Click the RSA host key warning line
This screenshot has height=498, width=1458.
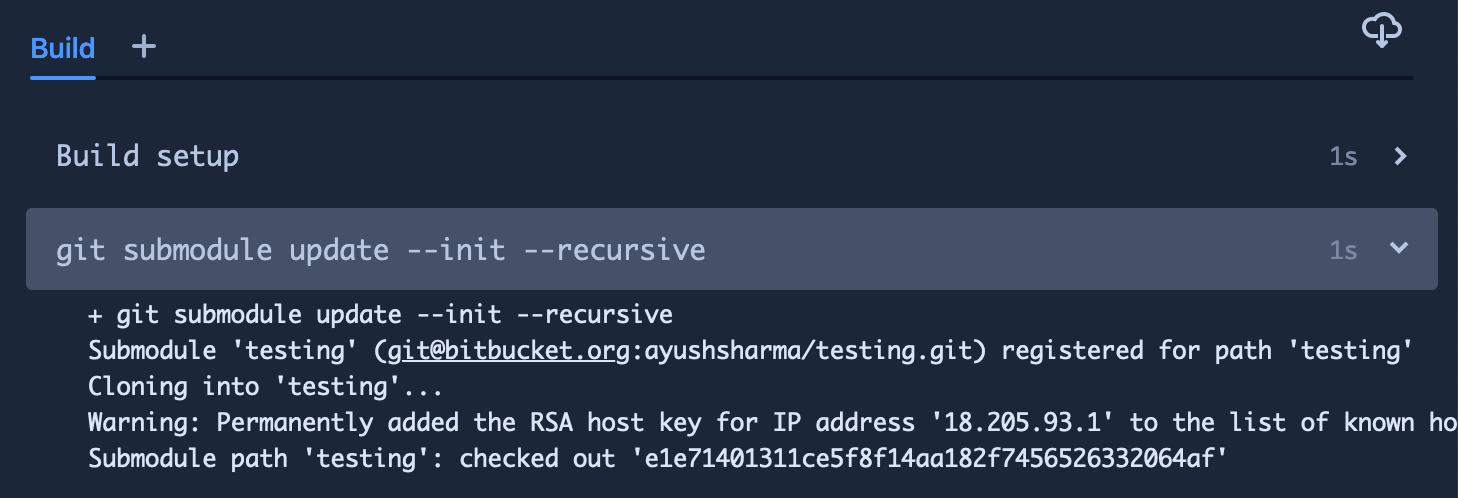click(600, 422)
